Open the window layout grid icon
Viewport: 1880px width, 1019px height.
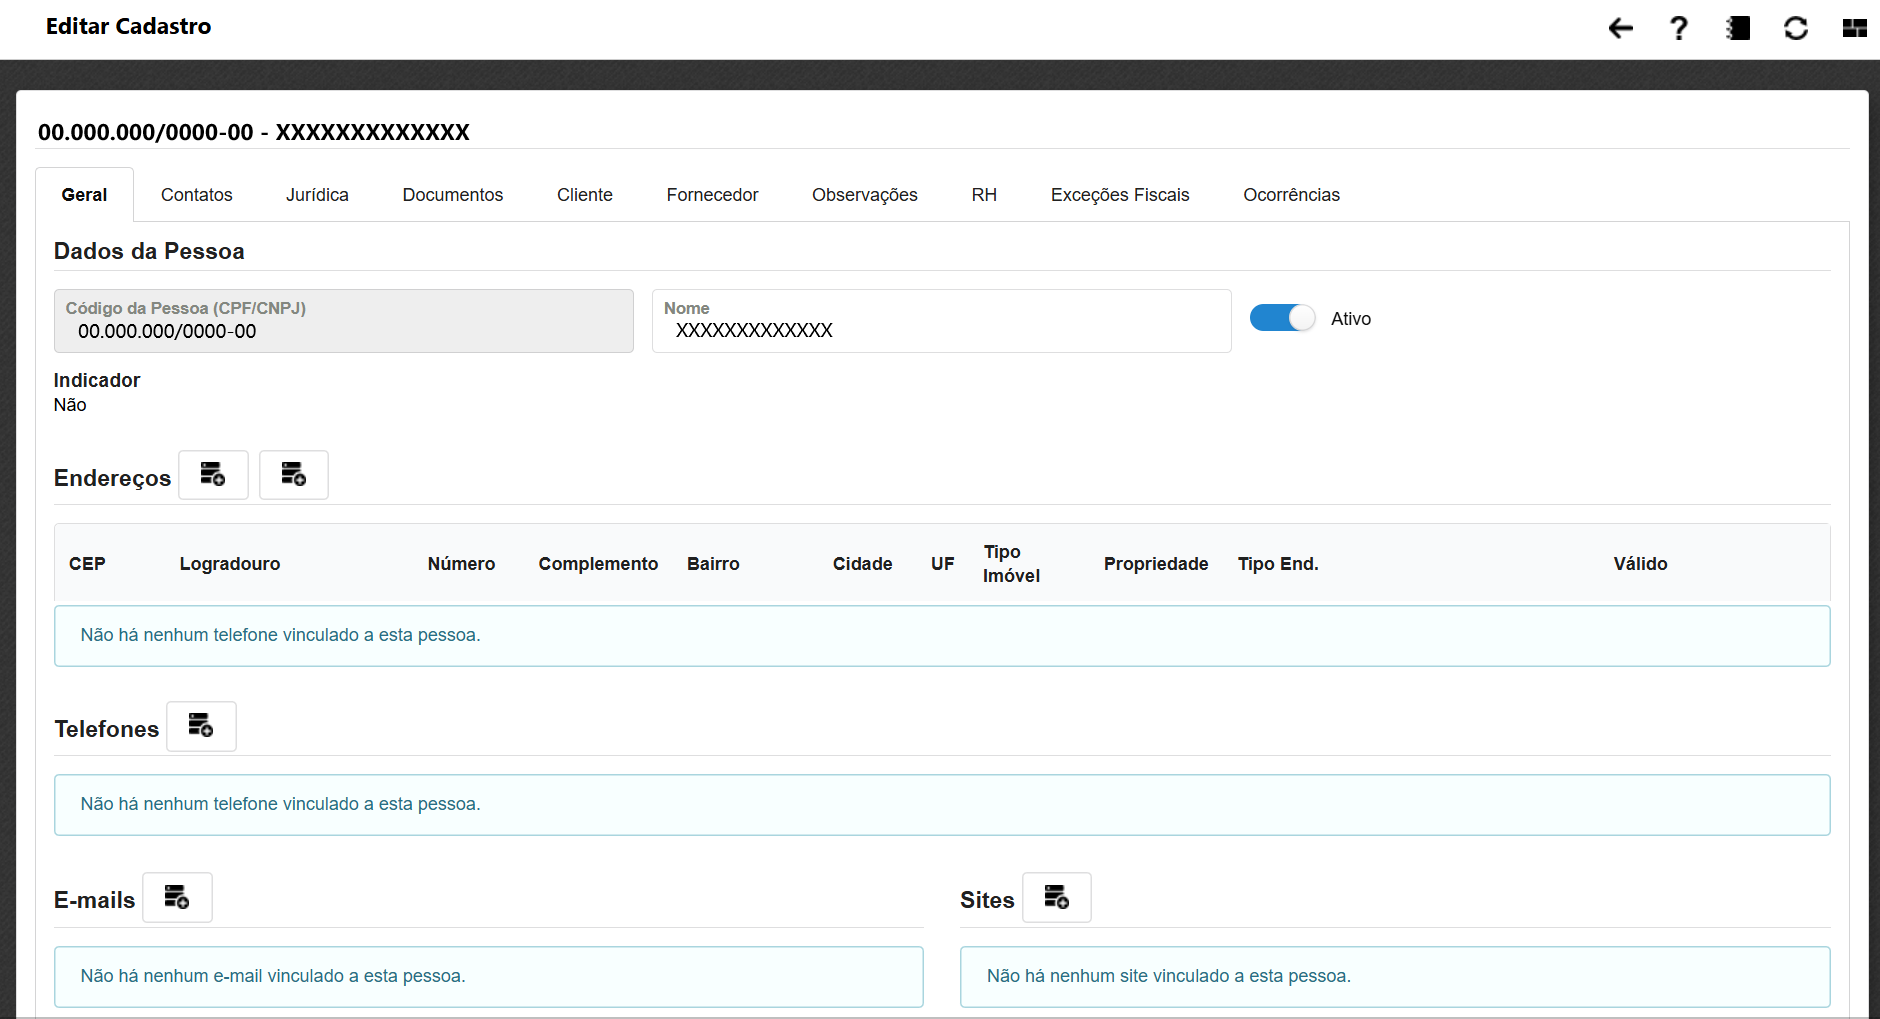(x=1854, y=28)
